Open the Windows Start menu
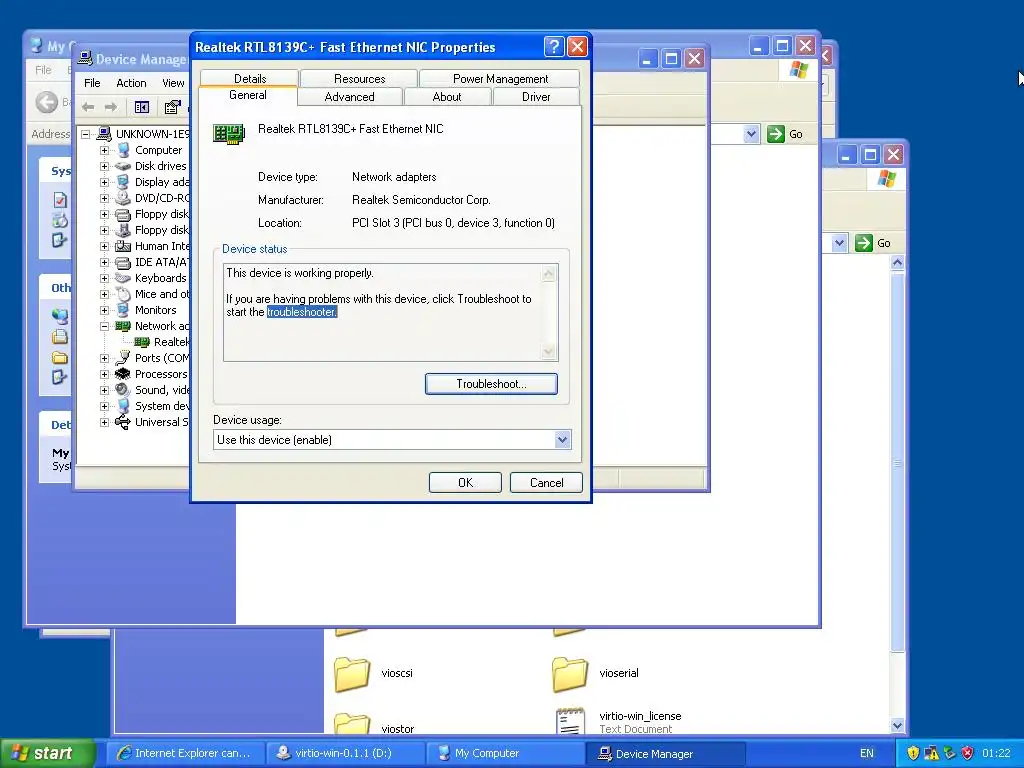 46,754
